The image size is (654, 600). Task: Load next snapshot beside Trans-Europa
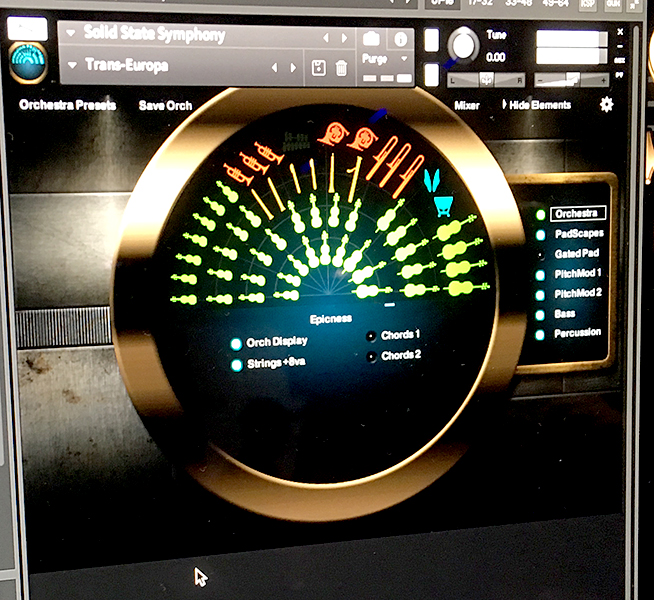point(293,68)
